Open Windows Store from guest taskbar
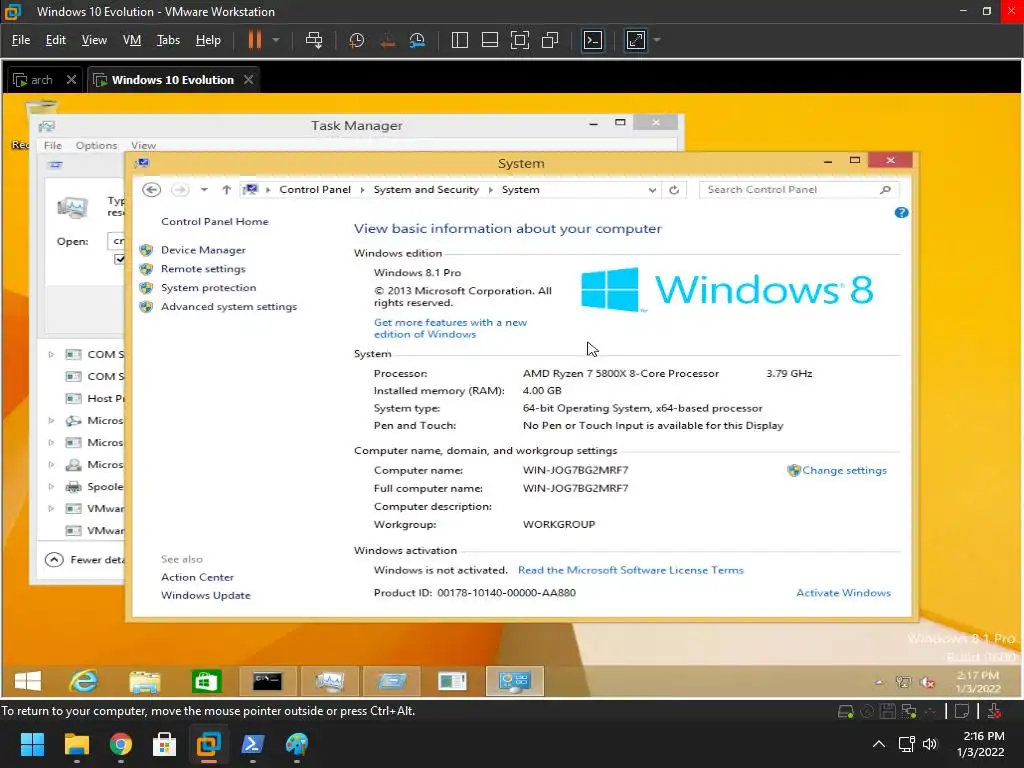1024x768 pixels. 206,681
